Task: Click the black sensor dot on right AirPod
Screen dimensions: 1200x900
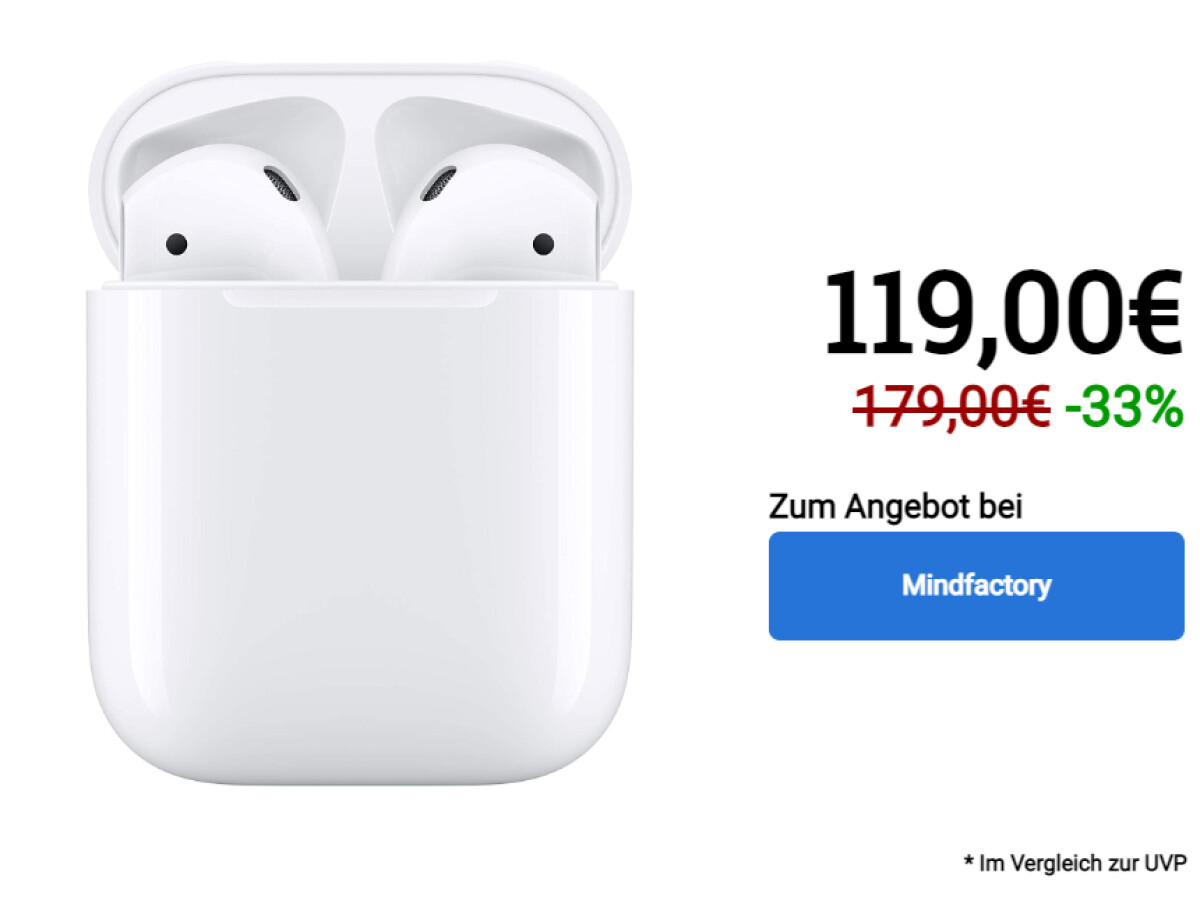Action: (x=543, y=243)
